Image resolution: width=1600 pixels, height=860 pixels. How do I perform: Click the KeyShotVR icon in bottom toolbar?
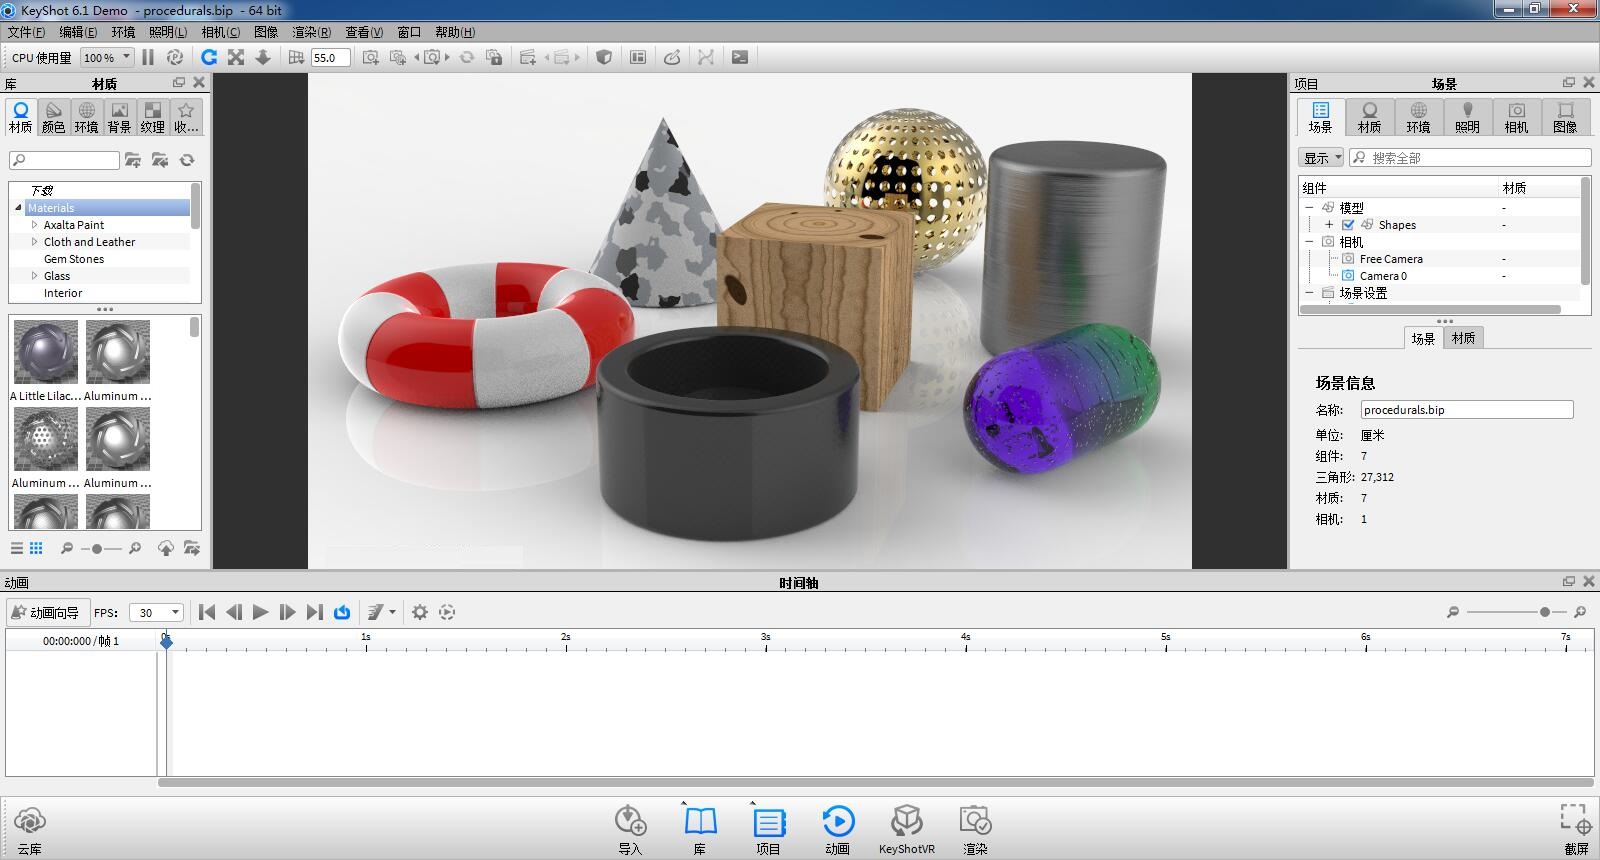pyautogui.click(x=906, y=823)
